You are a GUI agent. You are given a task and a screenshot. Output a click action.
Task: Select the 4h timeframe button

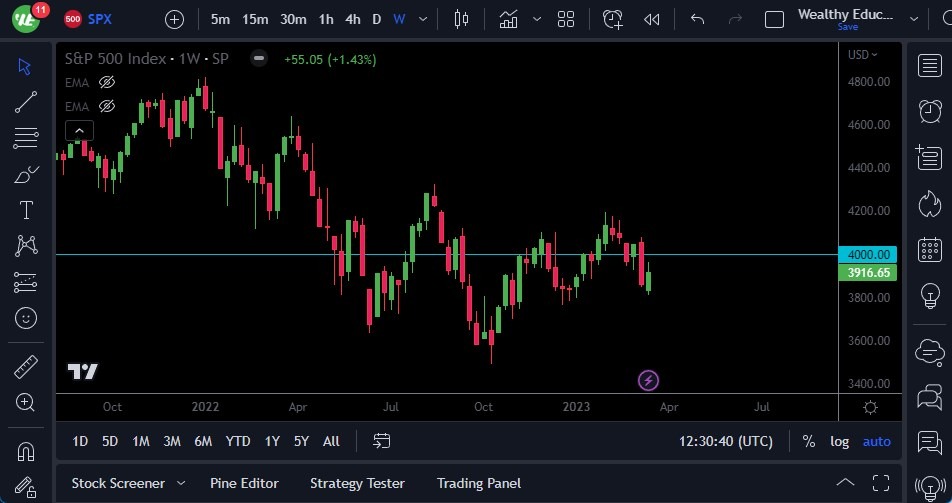tap(352, 19)
